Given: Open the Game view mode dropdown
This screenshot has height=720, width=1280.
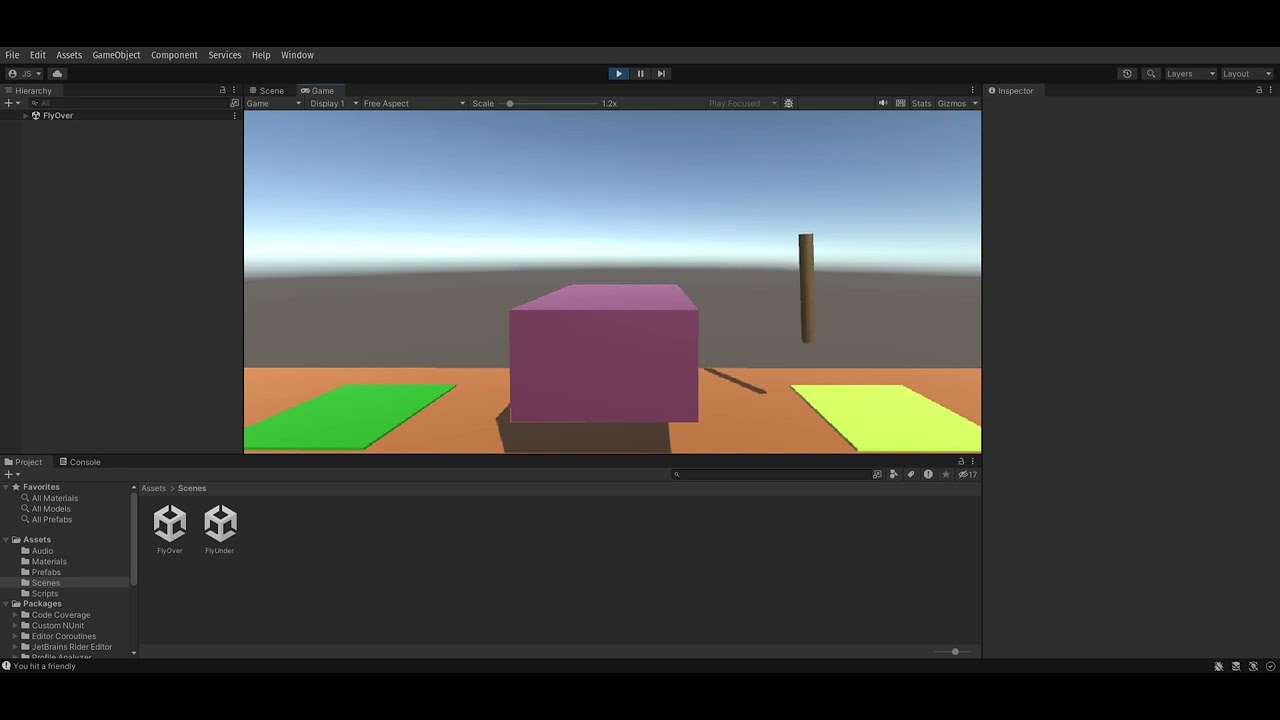Looking at the screenshot, I should tap(274, 103).
